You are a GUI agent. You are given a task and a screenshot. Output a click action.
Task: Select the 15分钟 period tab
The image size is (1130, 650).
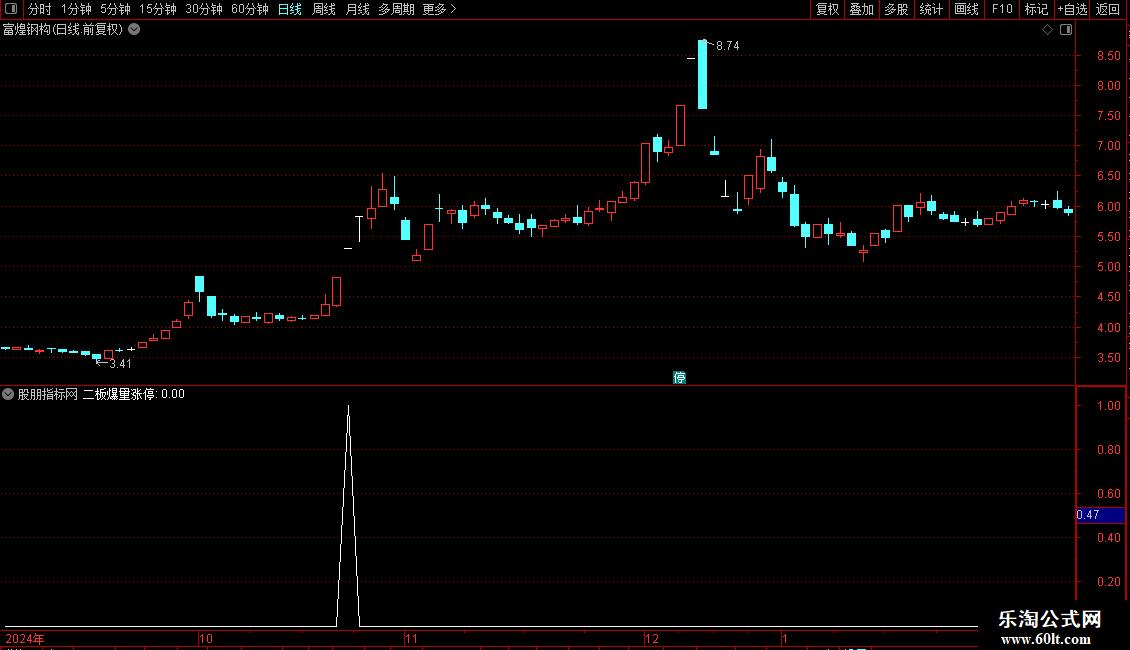click(158, 9)
